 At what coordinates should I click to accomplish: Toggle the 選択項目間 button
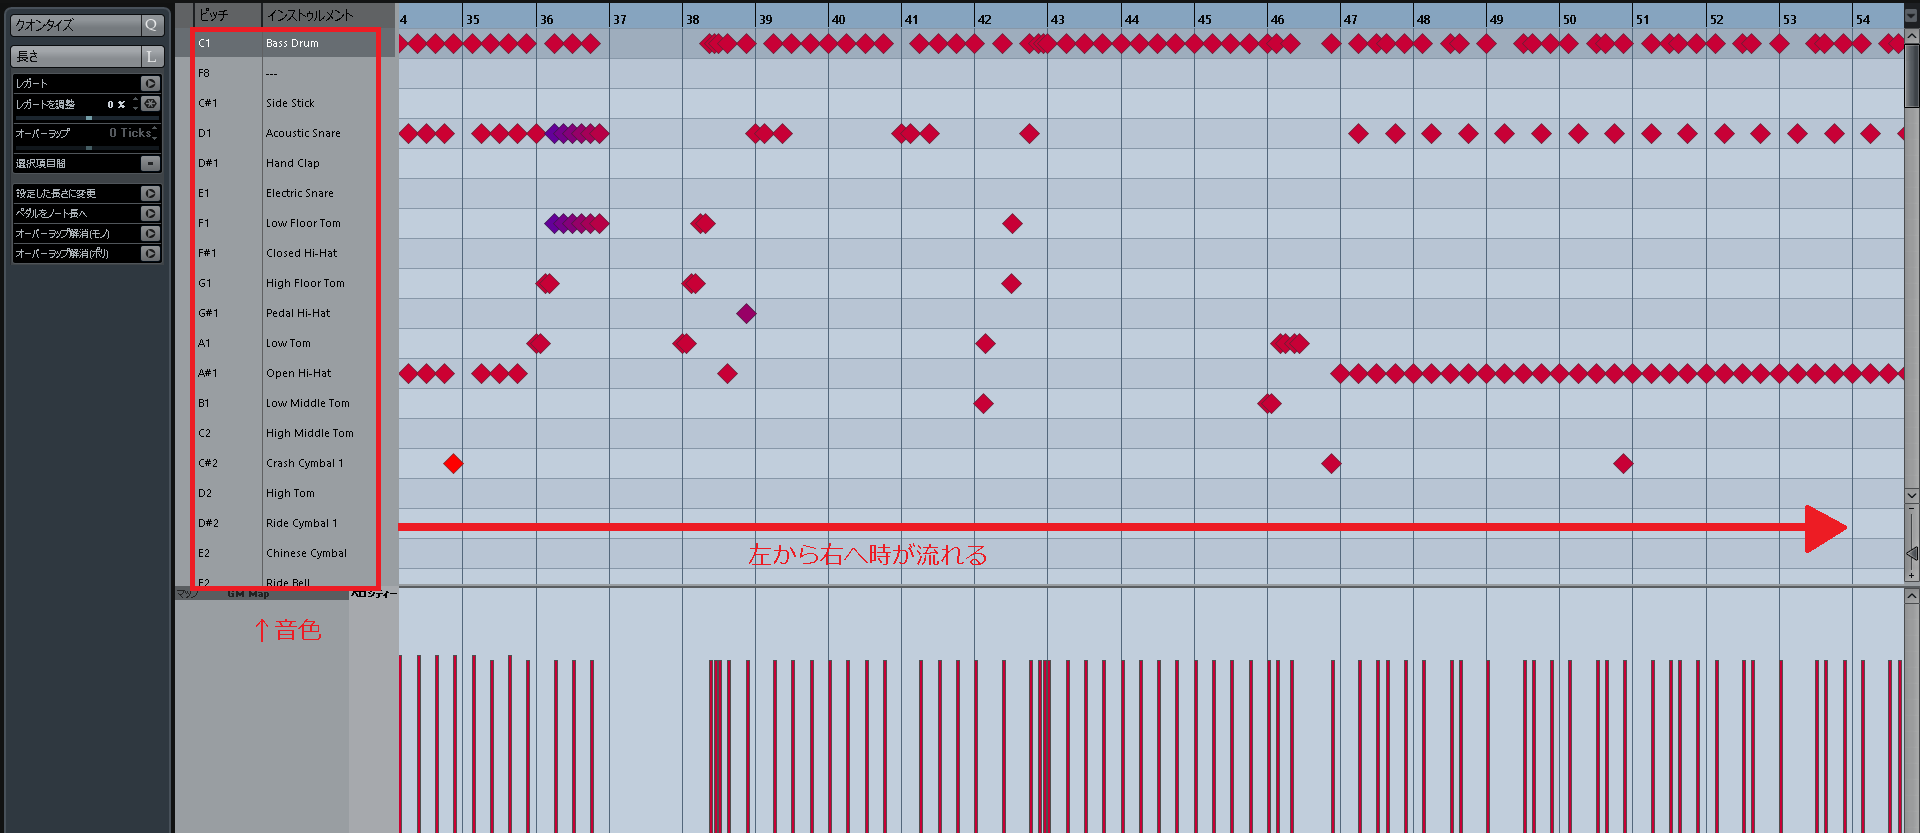150,164
